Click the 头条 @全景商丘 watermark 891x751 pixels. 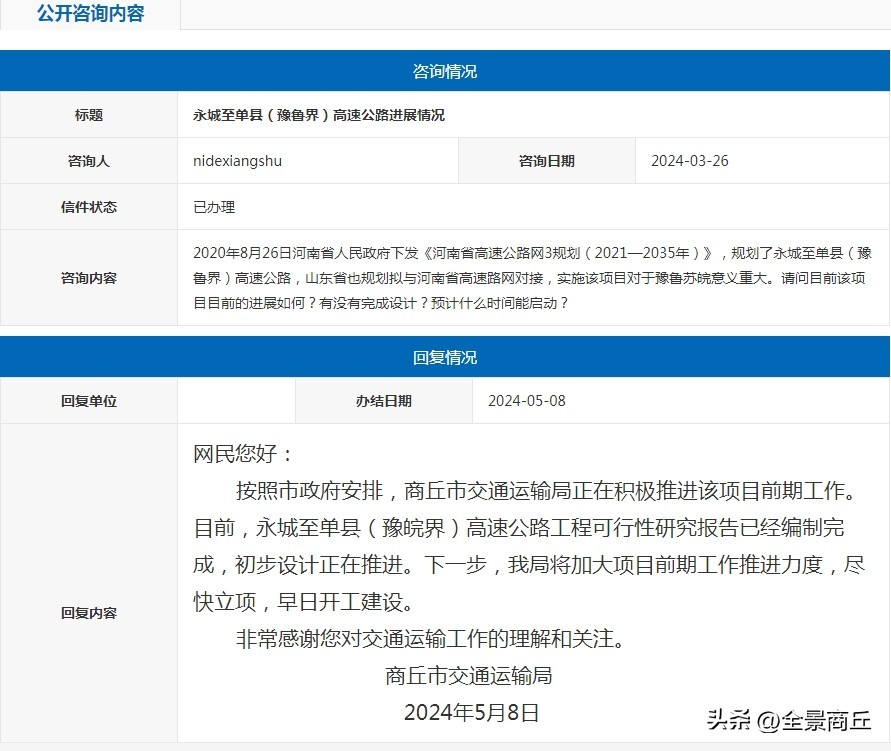tap(789, 720)
